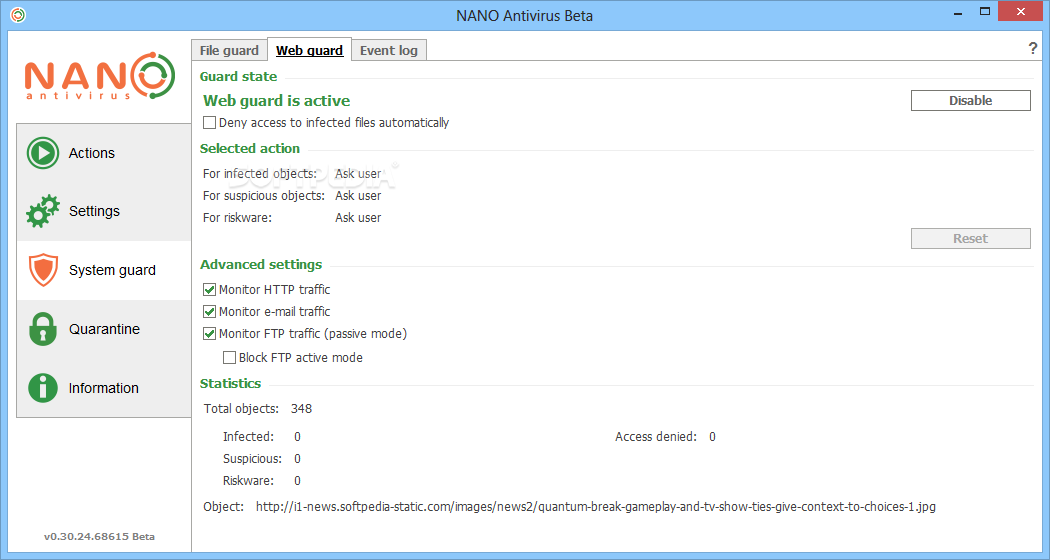Click the Riskware statistic label
The height and width of the screenshot is (560, 1050).
coord(248,481)
